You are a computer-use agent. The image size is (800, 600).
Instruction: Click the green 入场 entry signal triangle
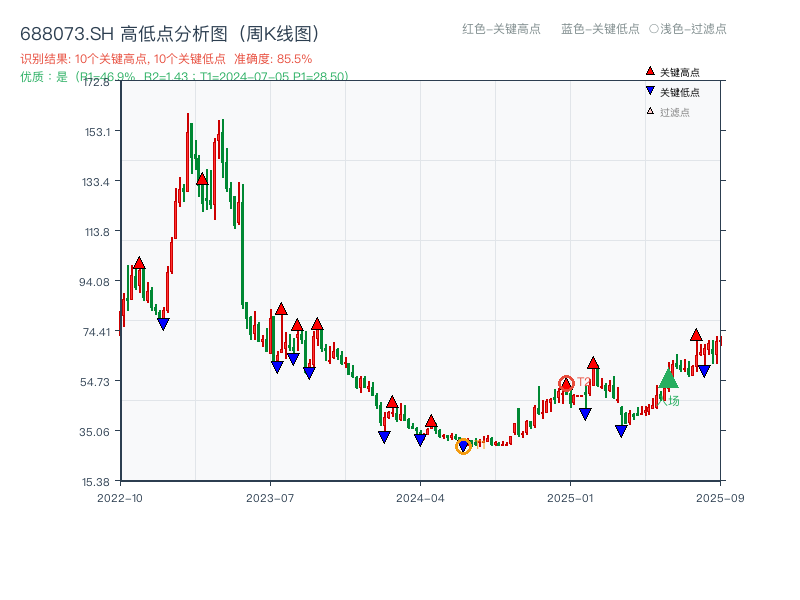[x=667, y=379]
